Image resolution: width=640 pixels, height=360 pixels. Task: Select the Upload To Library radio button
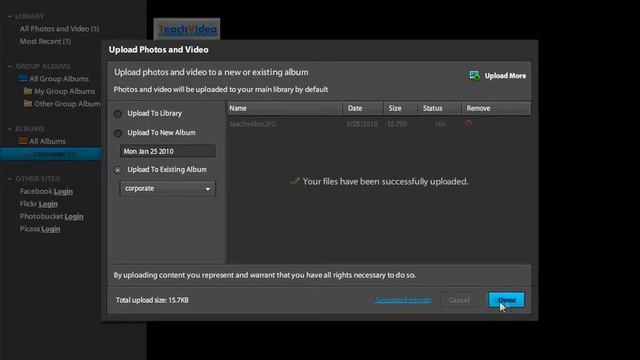118,114
